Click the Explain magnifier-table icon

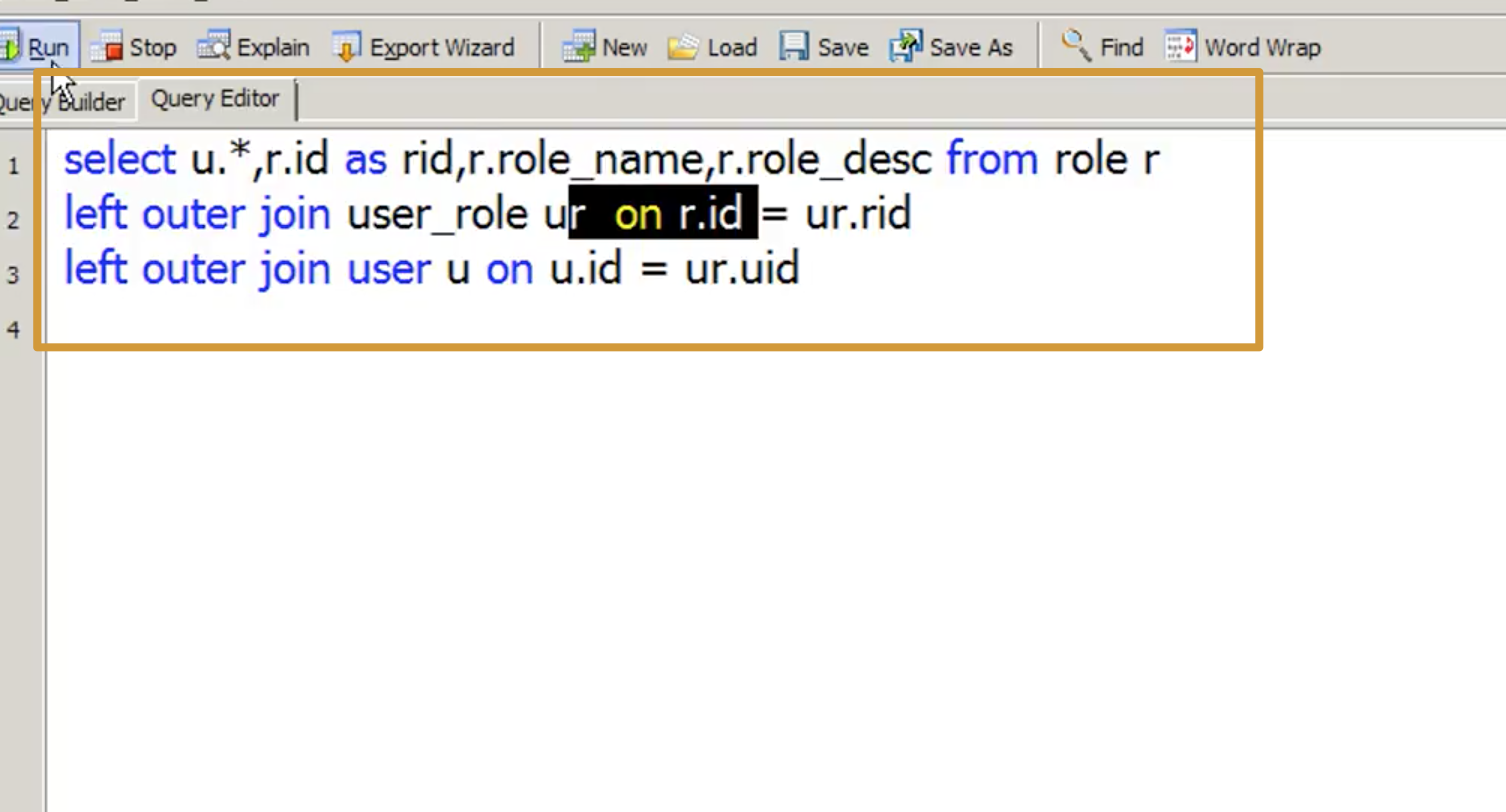pyautogui.click(x=214, y=47)
